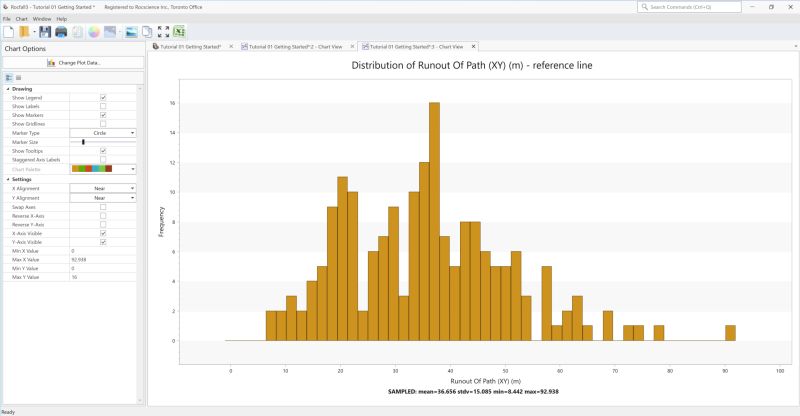Uncheck the Show Legend checkbox

coord(103,97)
